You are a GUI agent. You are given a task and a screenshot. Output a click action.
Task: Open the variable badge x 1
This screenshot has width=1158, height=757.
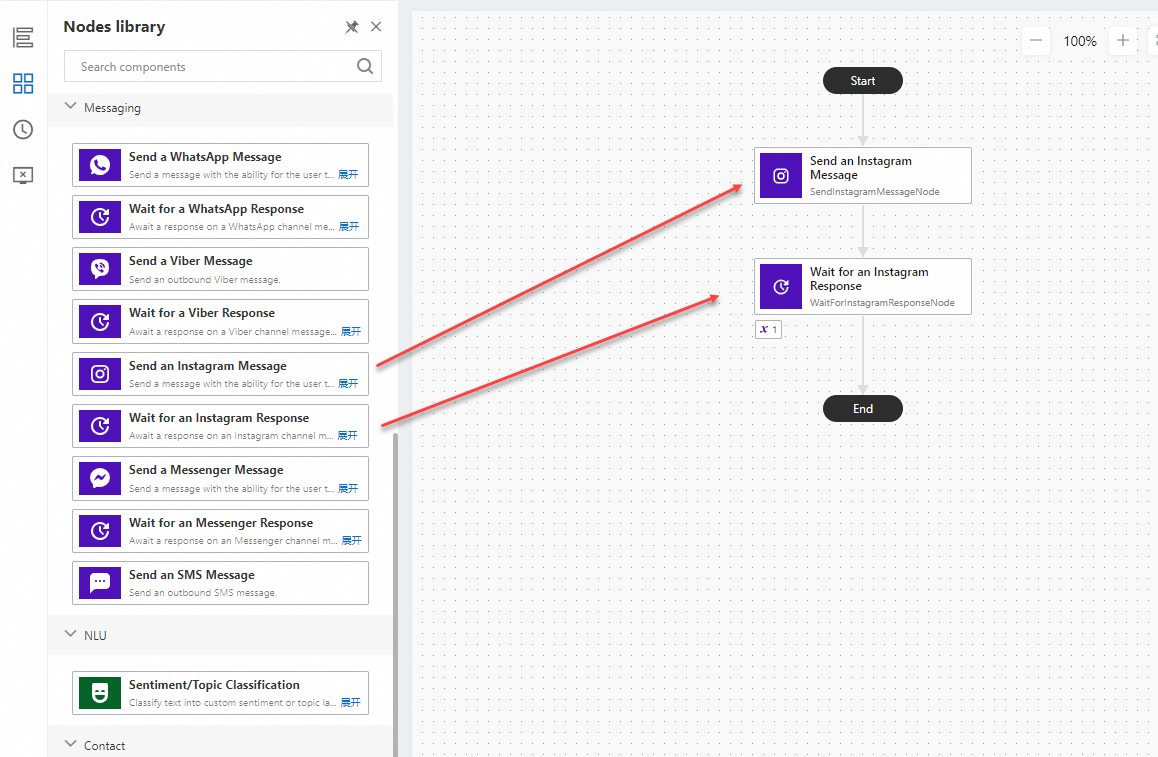point(768,329)
